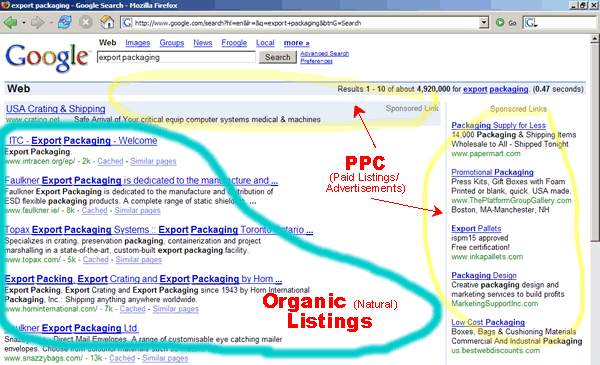Open the Advanced Search link

(324, 54)
